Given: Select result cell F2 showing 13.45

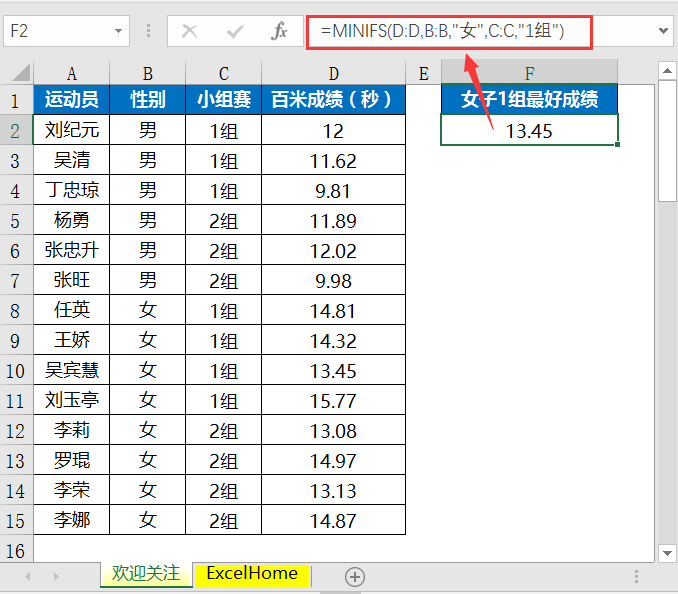Looking at the screenshot, I should [x=530, y=130].
